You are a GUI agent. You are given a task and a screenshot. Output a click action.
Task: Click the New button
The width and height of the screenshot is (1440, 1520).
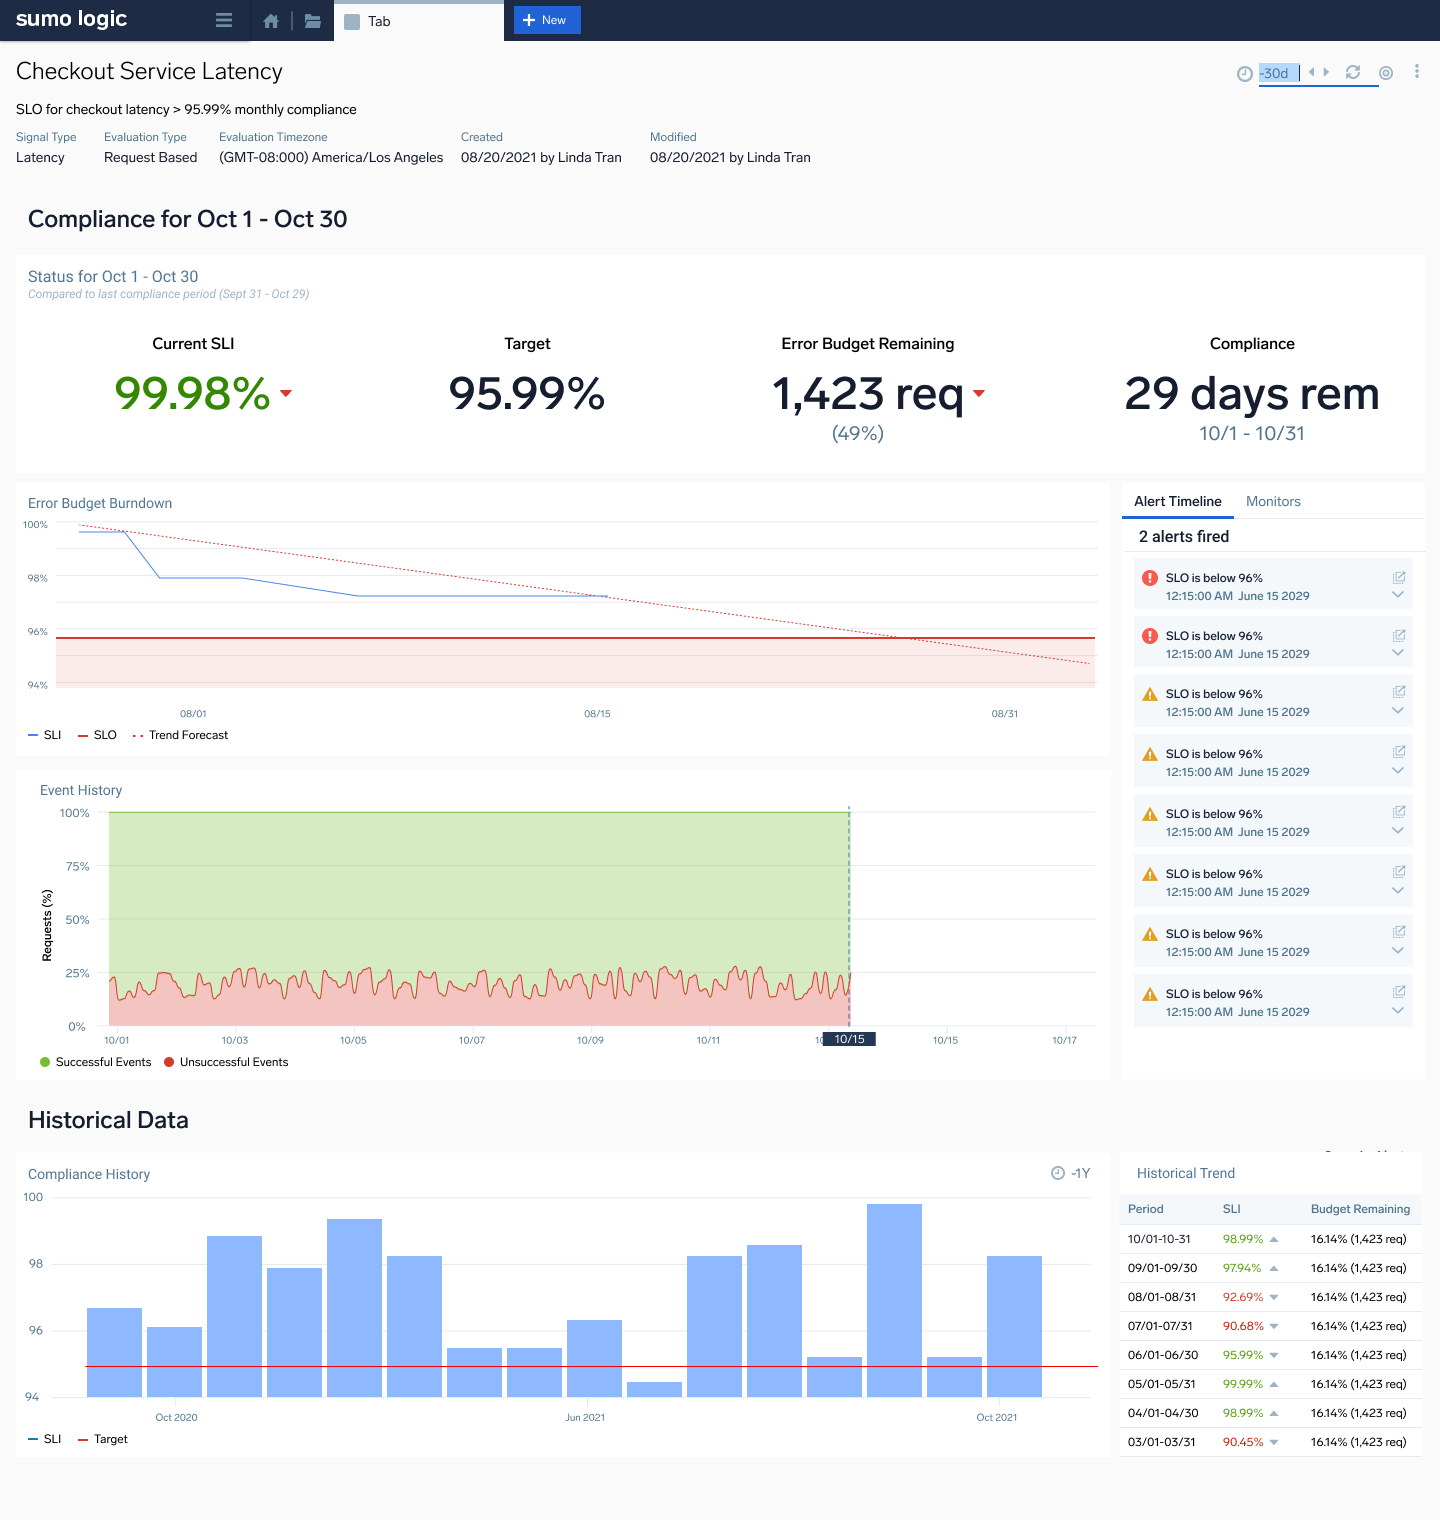546,20
